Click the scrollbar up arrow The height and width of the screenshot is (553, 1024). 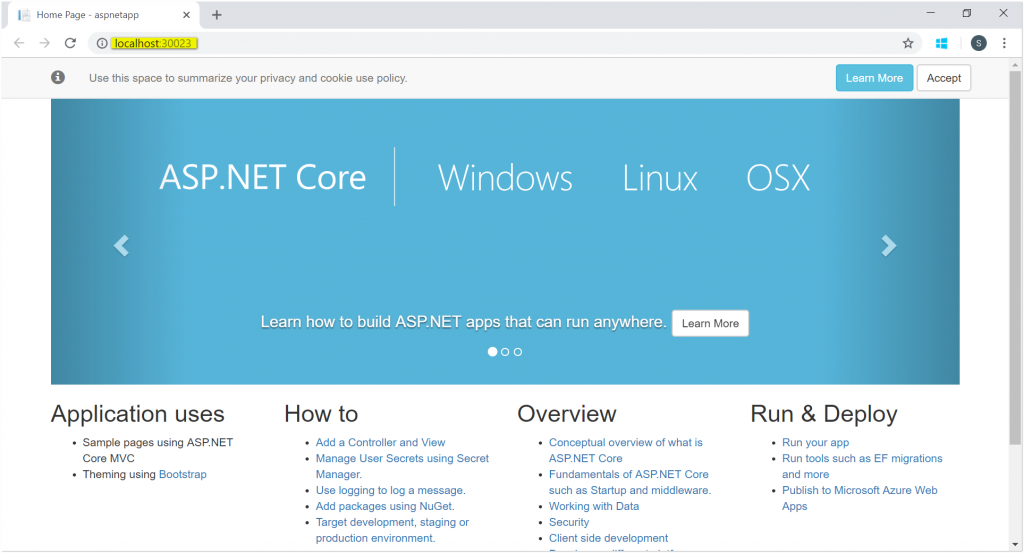pos(1014,65)
